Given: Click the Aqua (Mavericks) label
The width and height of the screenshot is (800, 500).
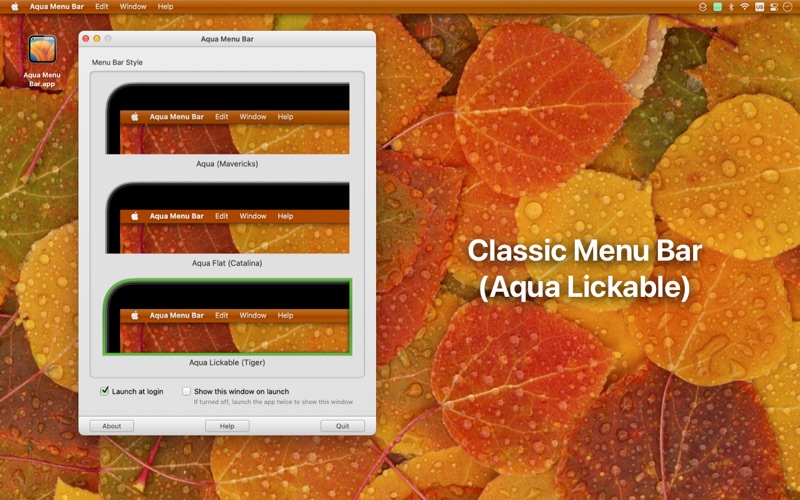Looking at the screenshot, I should pos(227,164).
